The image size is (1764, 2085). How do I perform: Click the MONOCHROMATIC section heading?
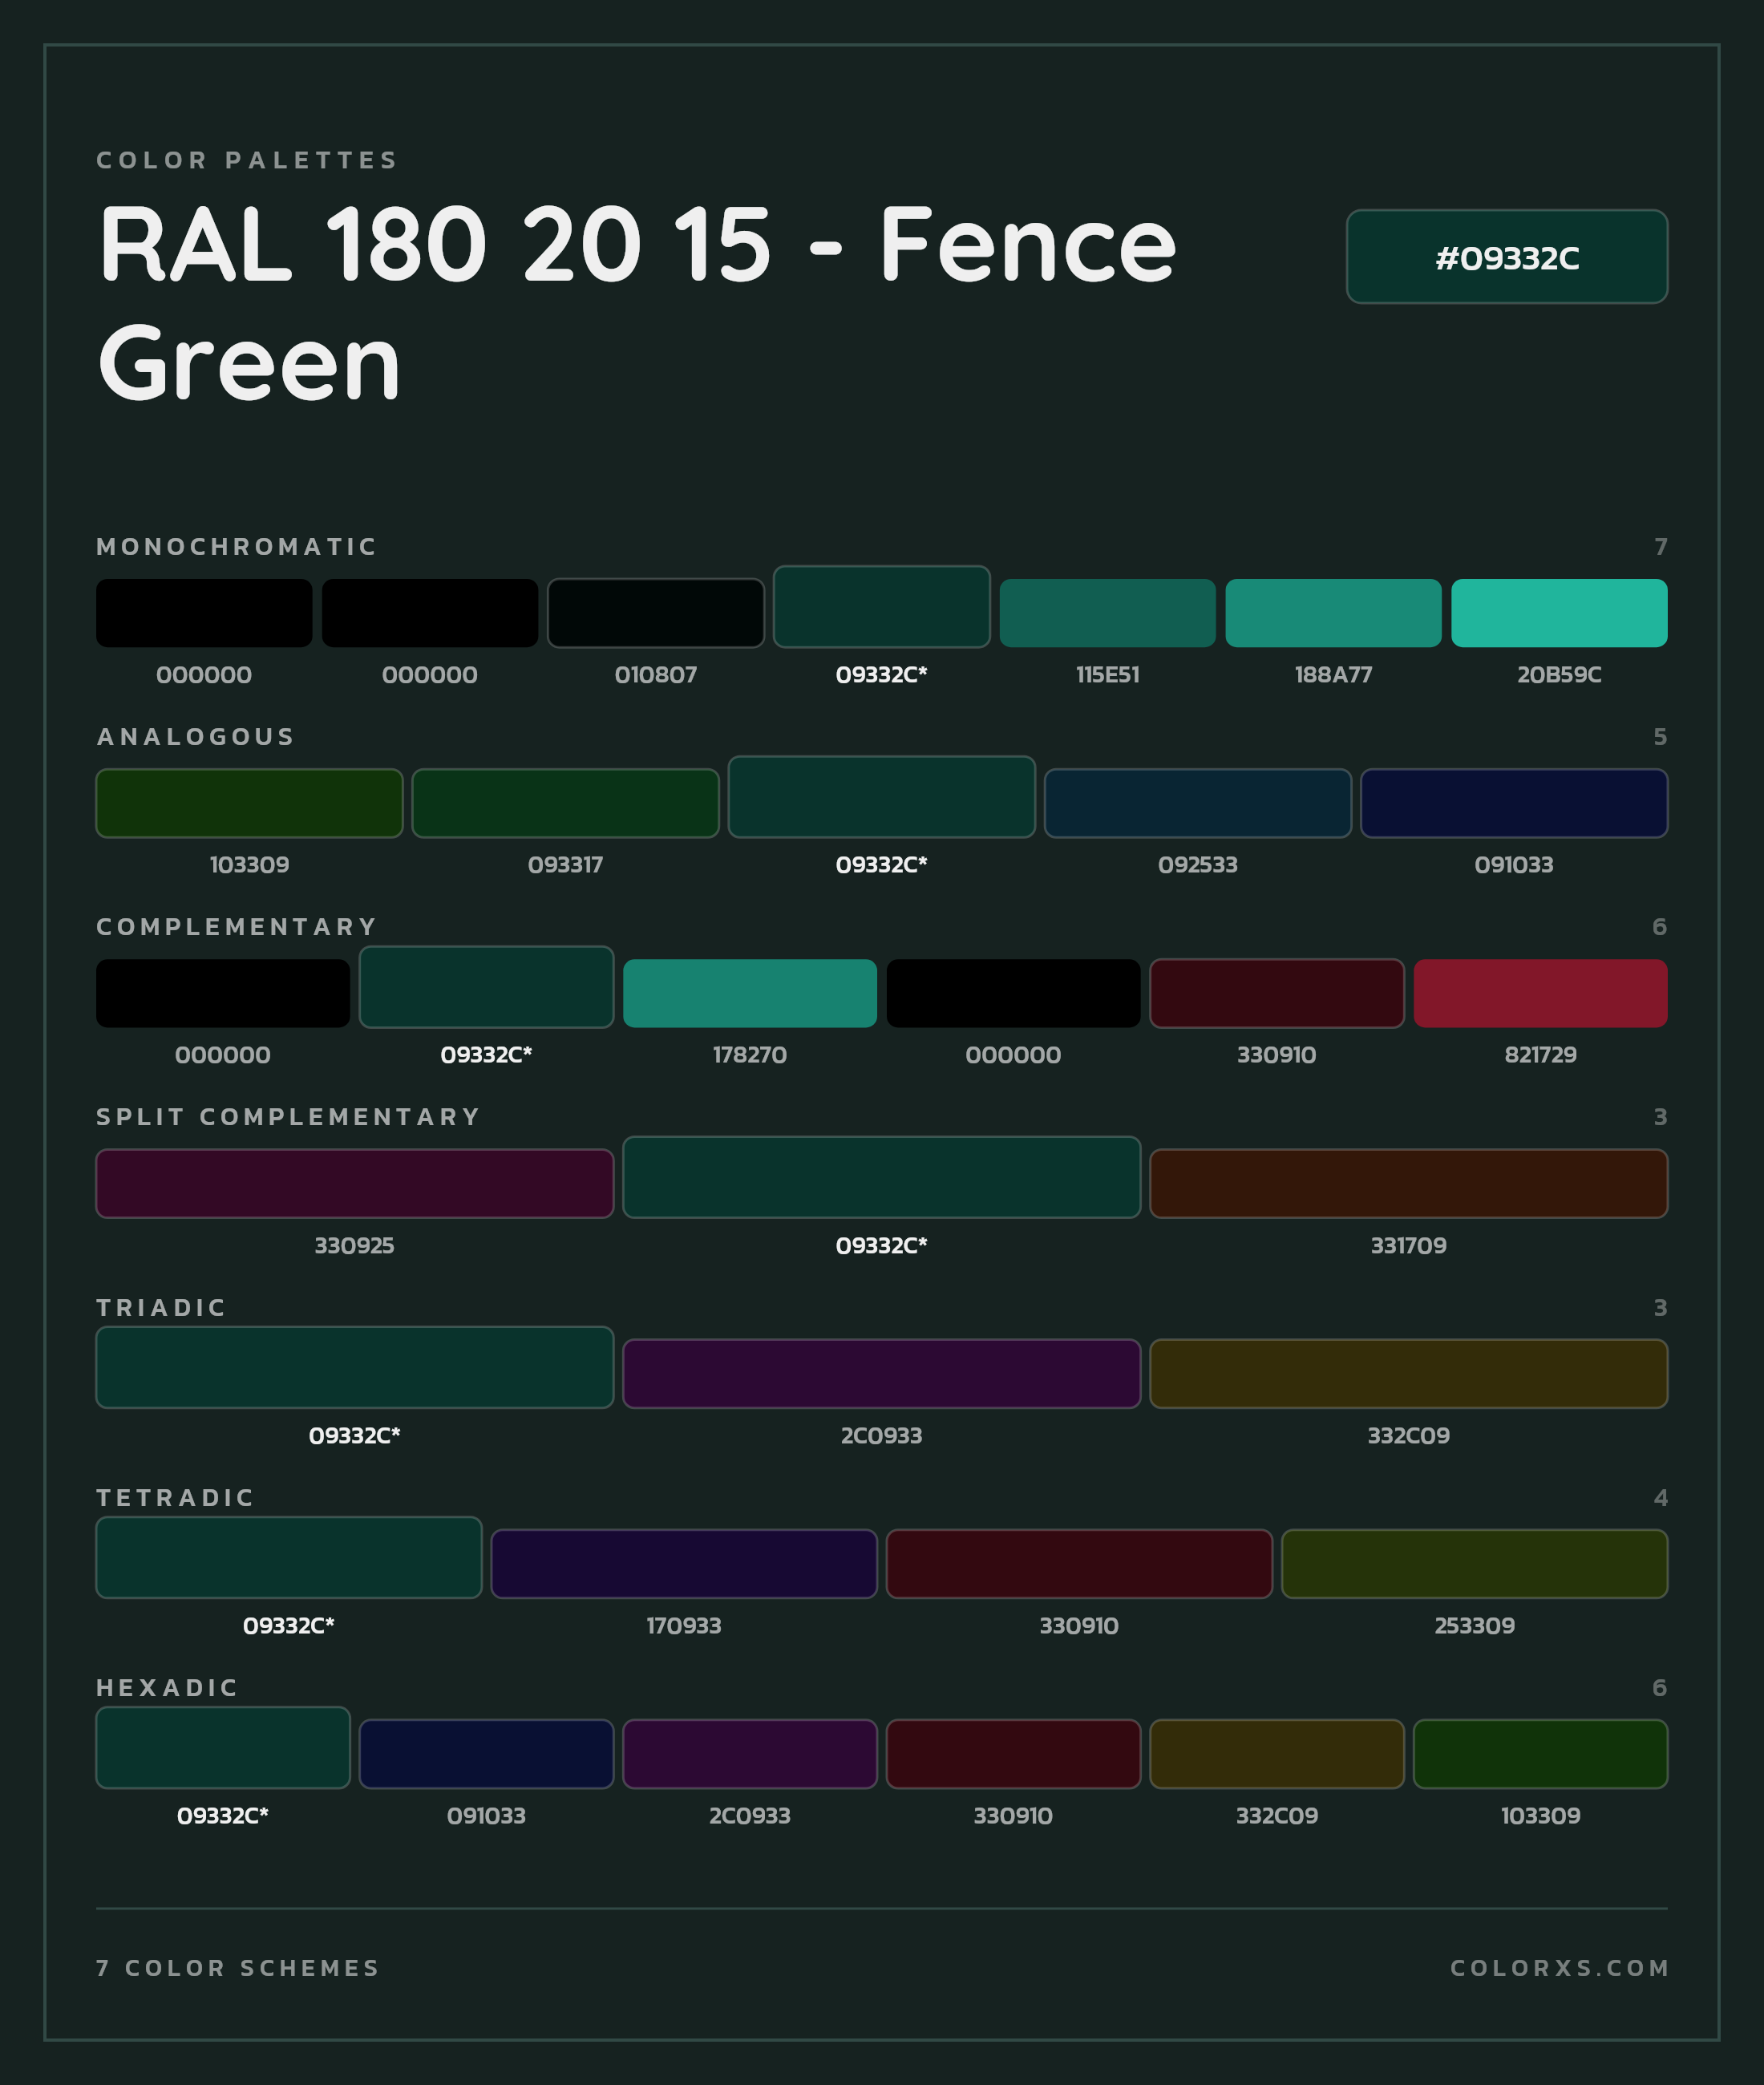point(237,546)
